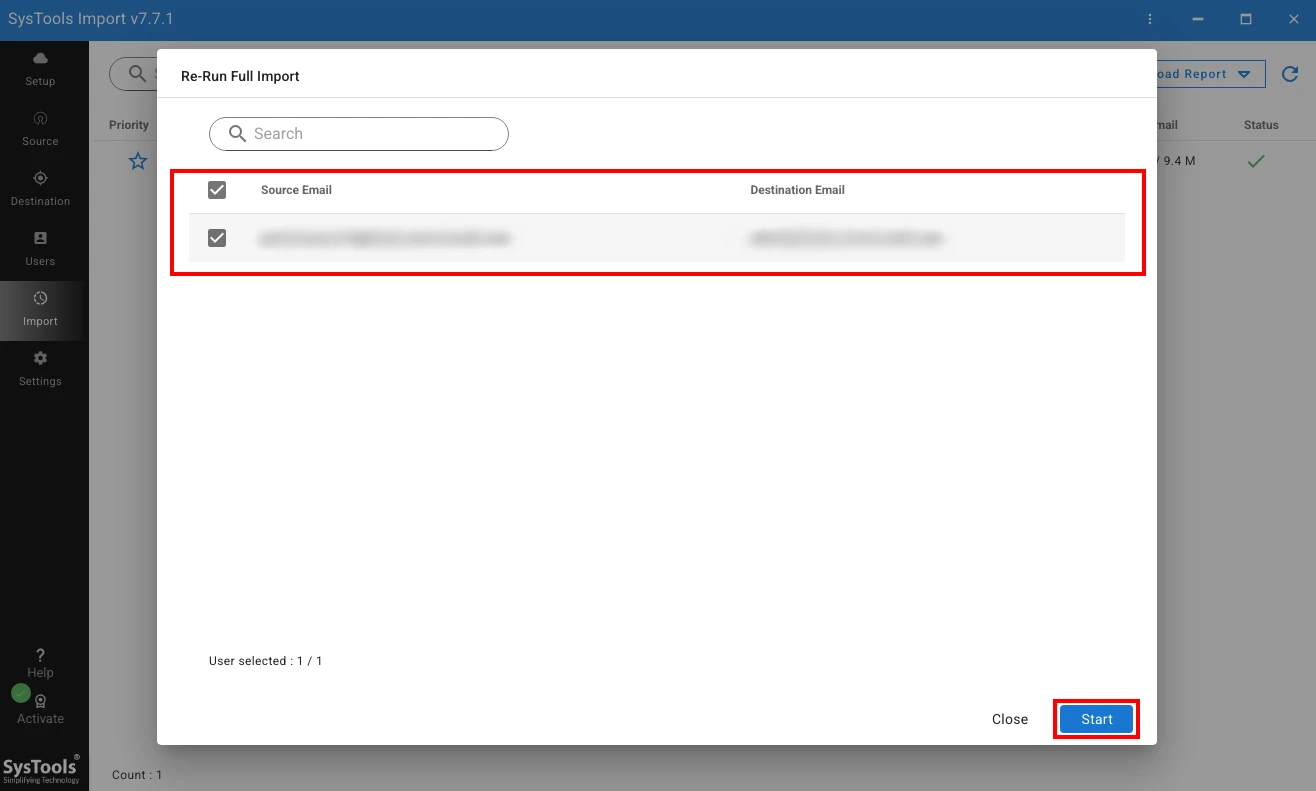Click the Help question mark icon

click(x=40, y=655)
